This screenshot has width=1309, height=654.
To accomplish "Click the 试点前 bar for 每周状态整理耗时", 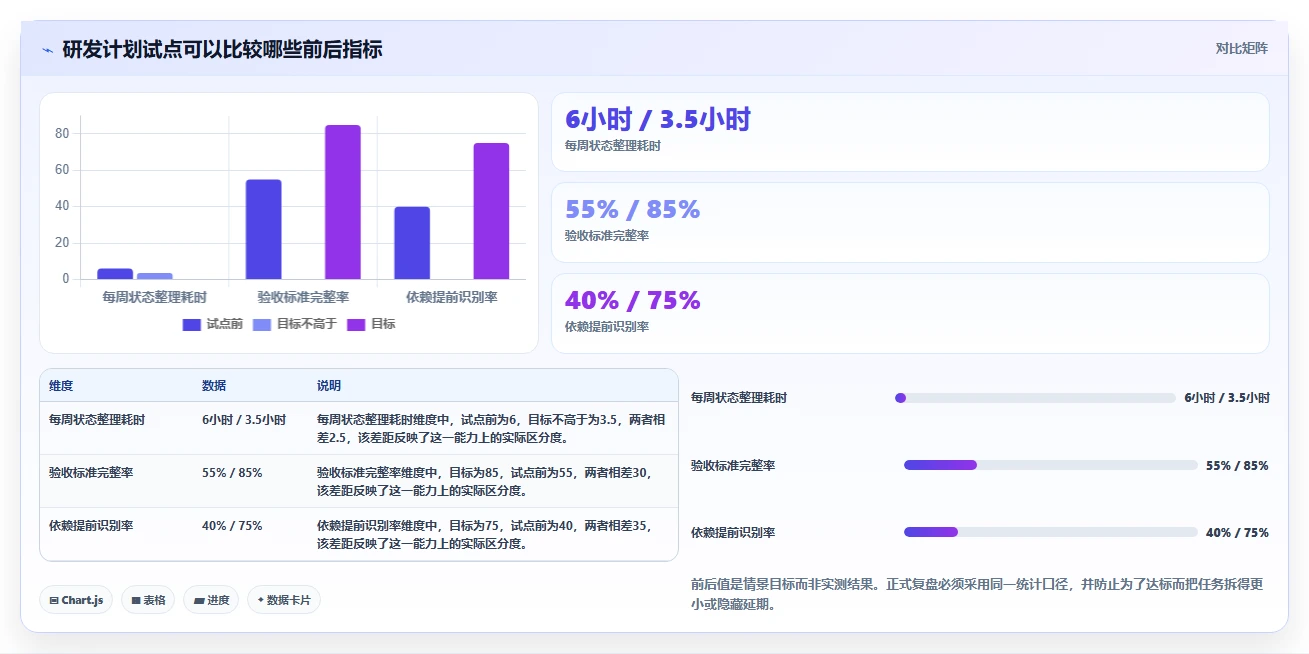I will pyautogui.click(x=115, y=274).
